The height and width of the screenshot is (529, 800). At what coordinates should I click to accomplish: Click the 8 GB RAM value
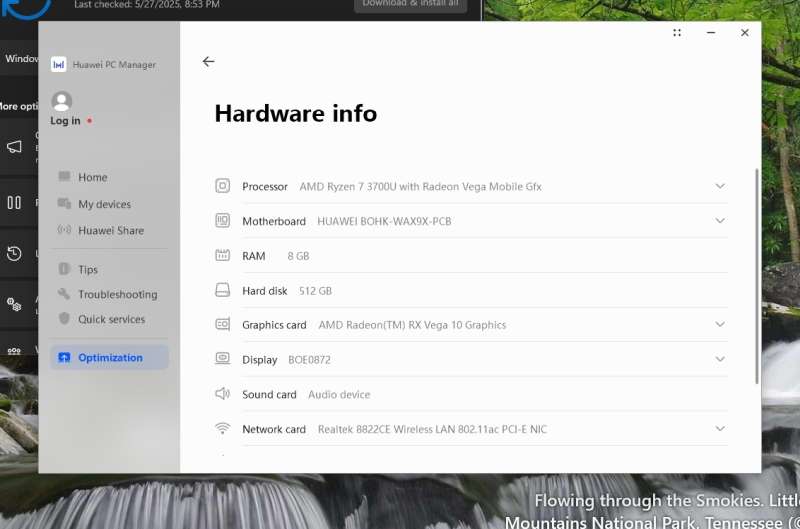[x=298, y=256]
